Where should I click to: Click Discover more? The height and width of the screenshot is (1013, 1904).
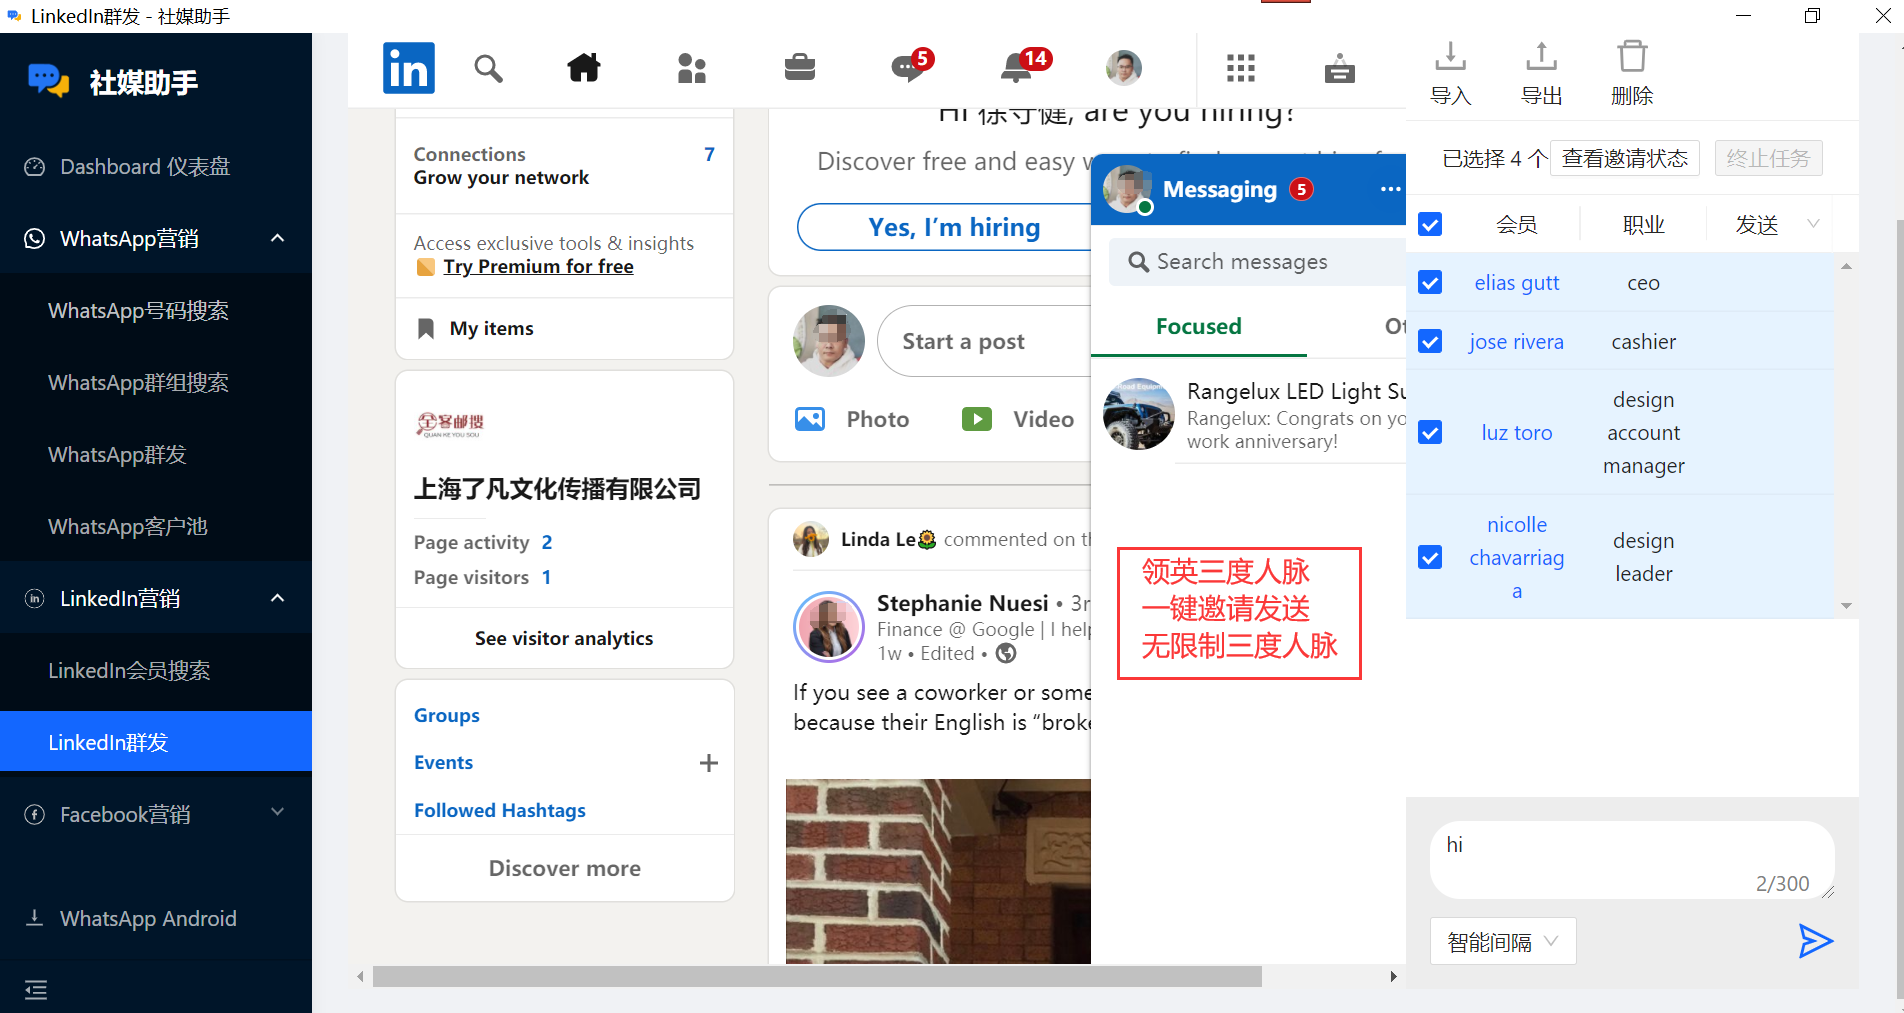tap(564, 868)
